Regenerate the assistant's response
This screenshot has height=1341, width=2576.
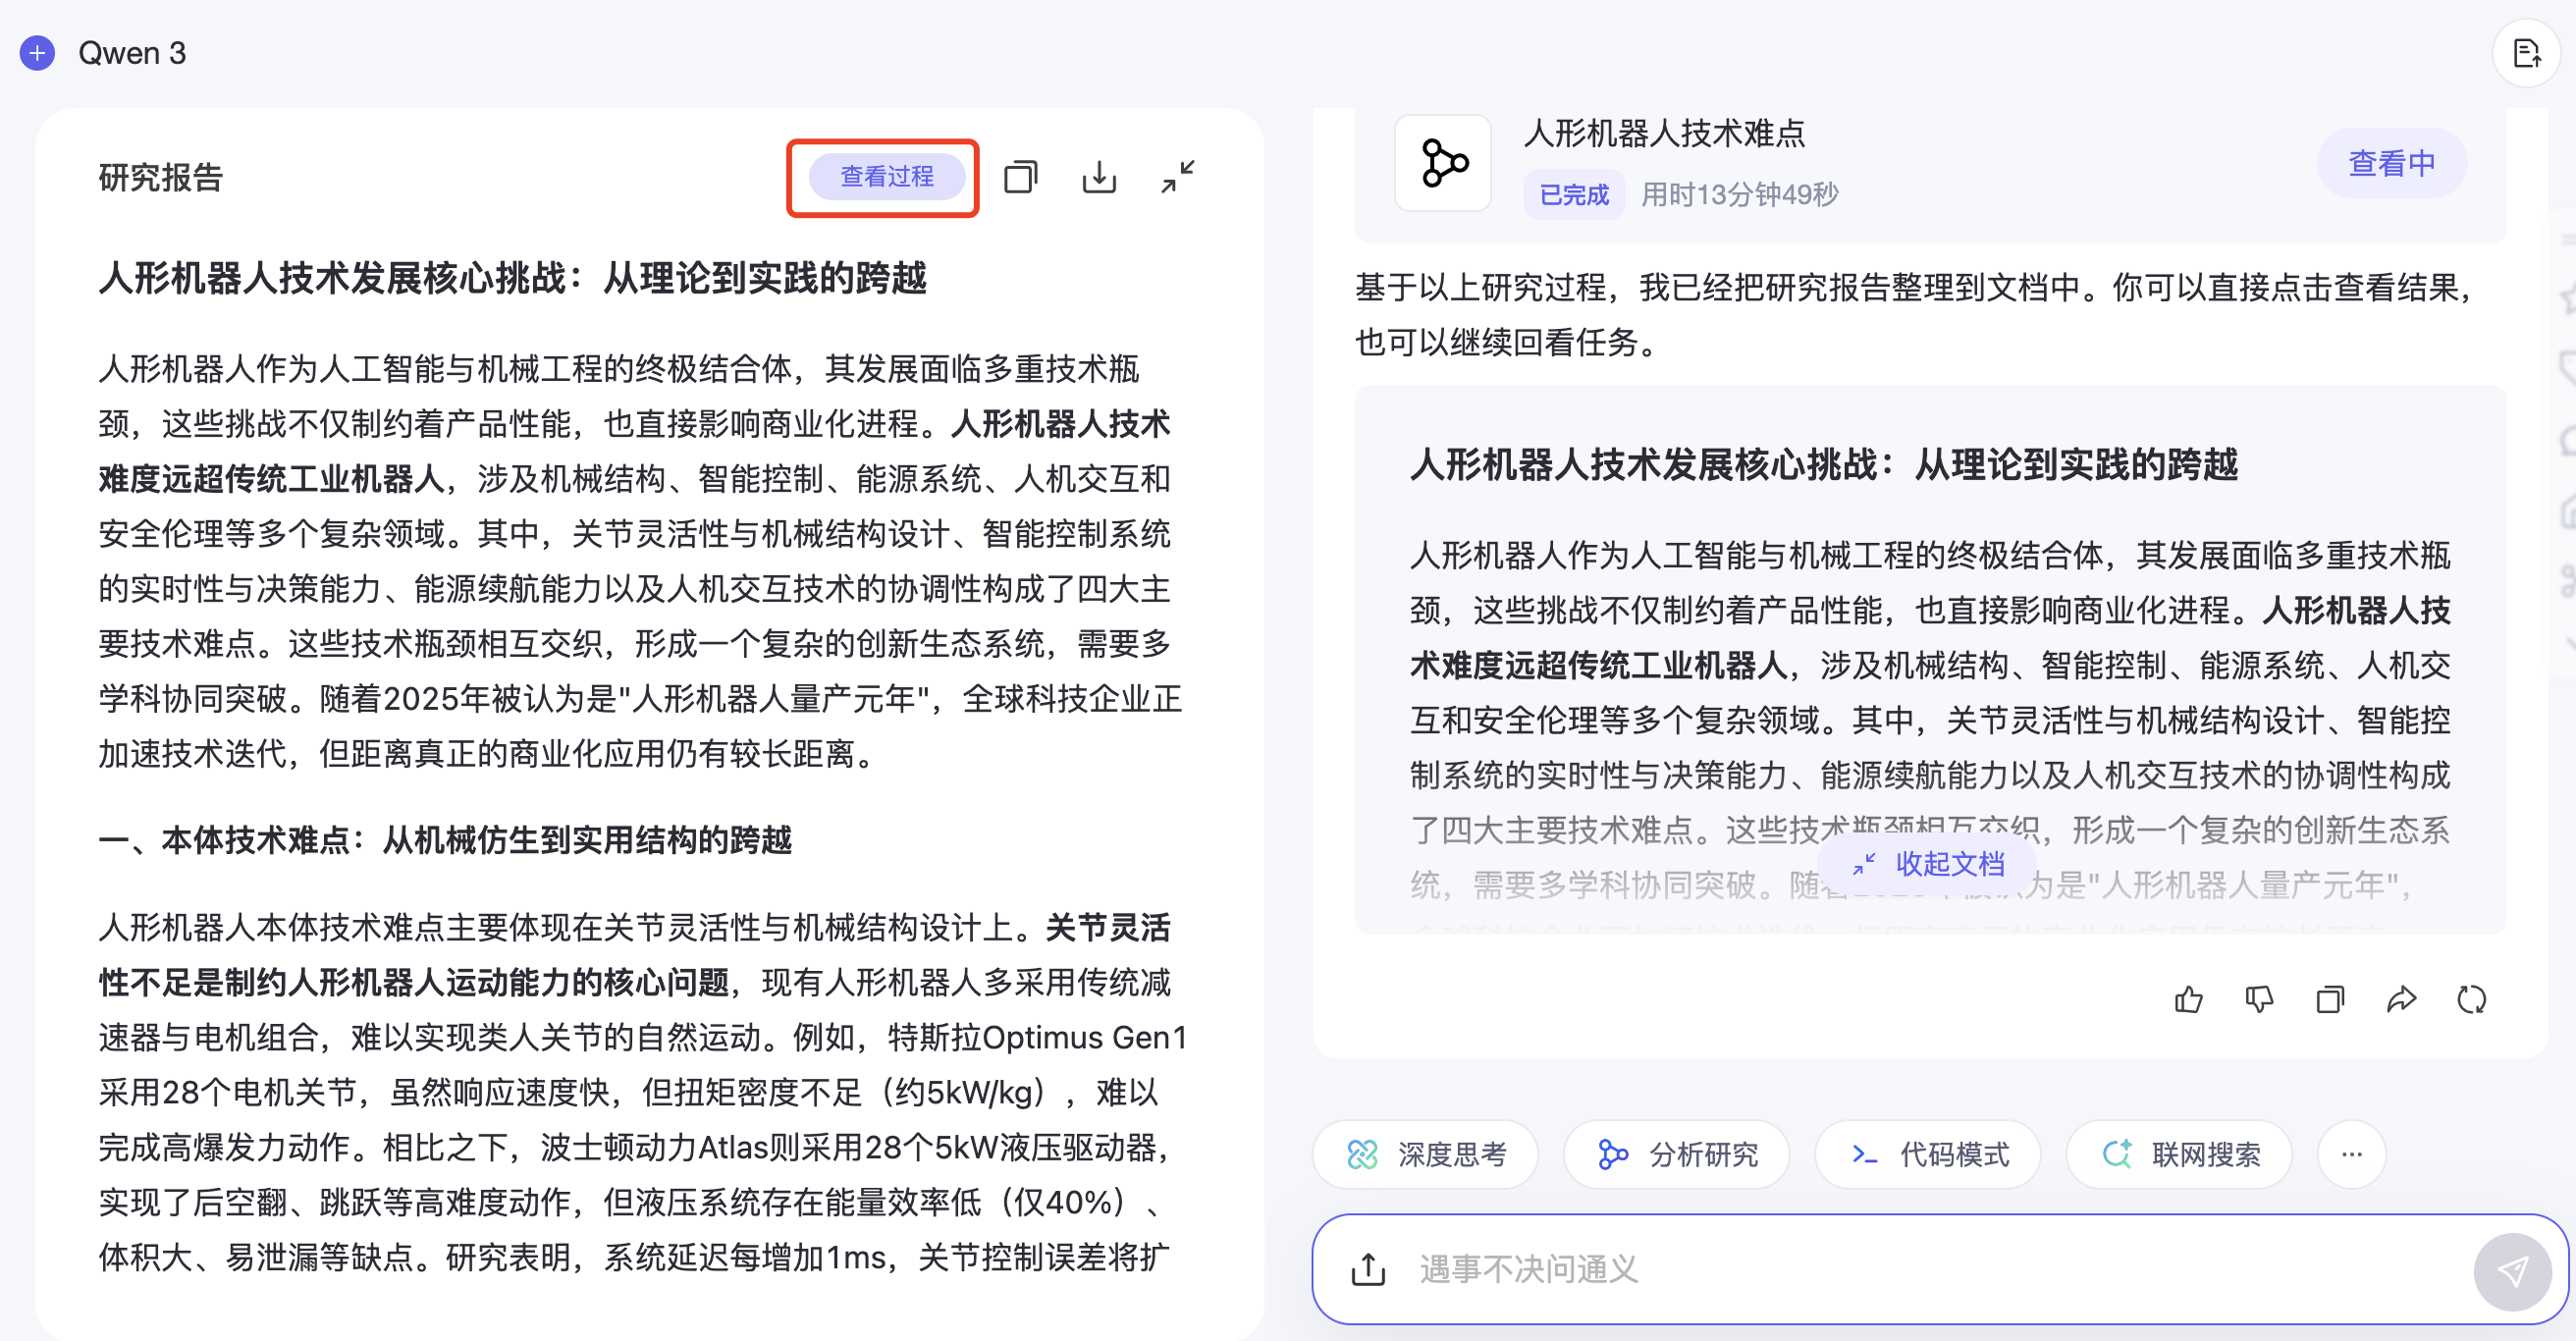tap(2472, 998)
